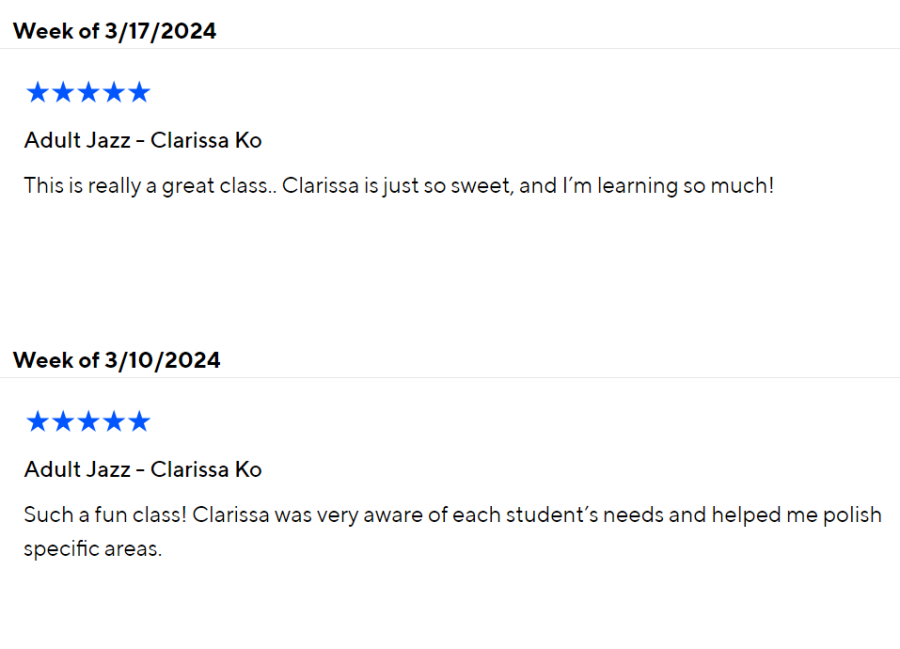Click the first star of the 3/10/2024 review
The width and height of the screenshot is (900, 649).
click(x=37, y=422)
